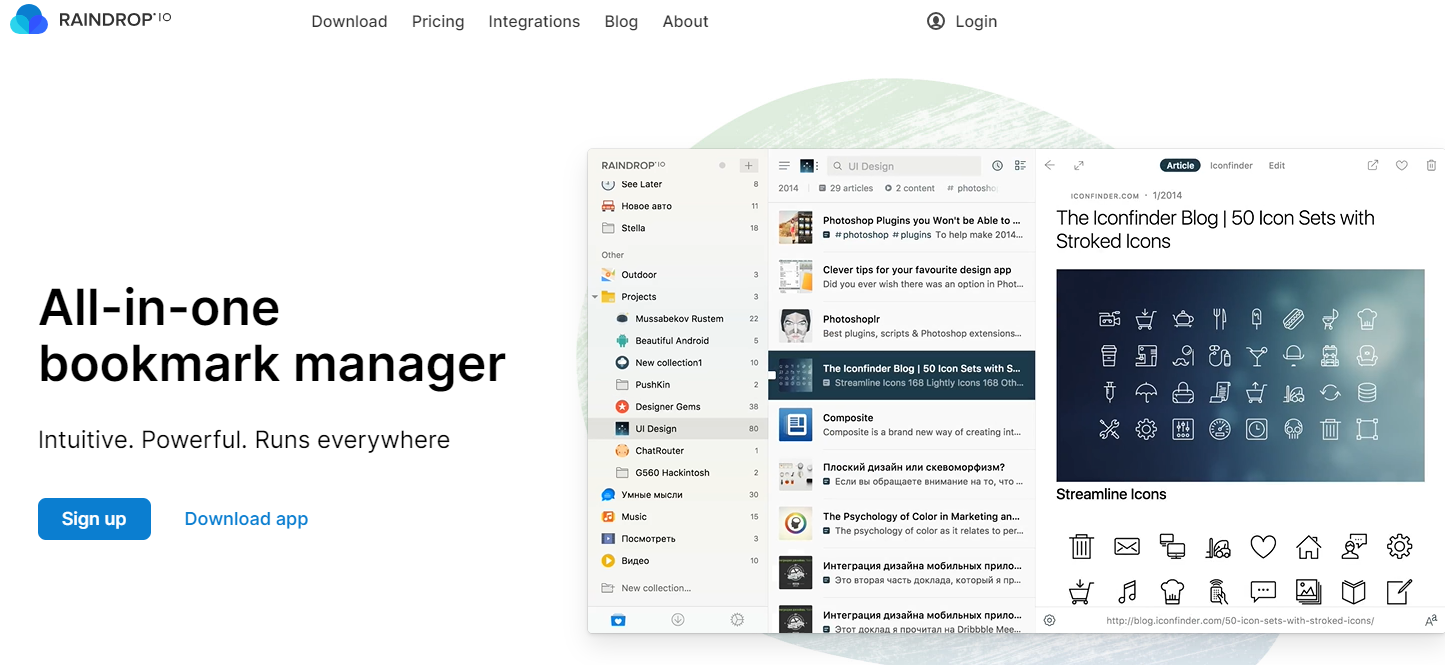Image resolution: width=1445 pixels, height=665 pixels.
Task: Open the About page
Action: (686, 21)
